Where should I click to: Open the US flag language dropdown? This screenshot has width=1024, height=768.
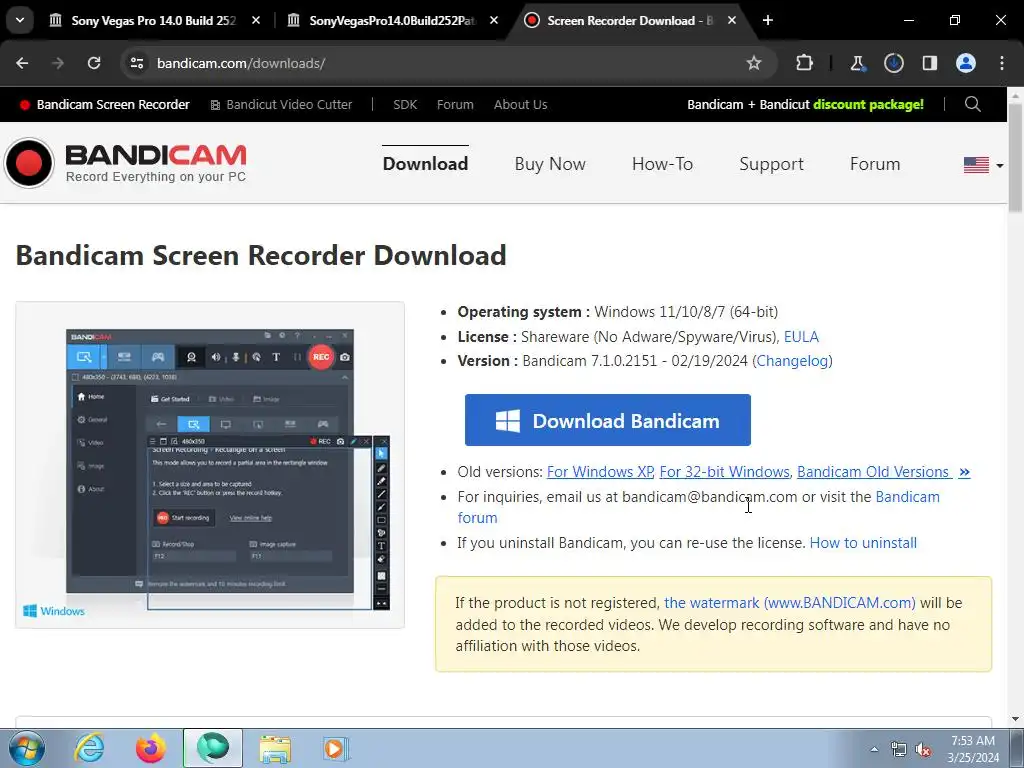983,165
